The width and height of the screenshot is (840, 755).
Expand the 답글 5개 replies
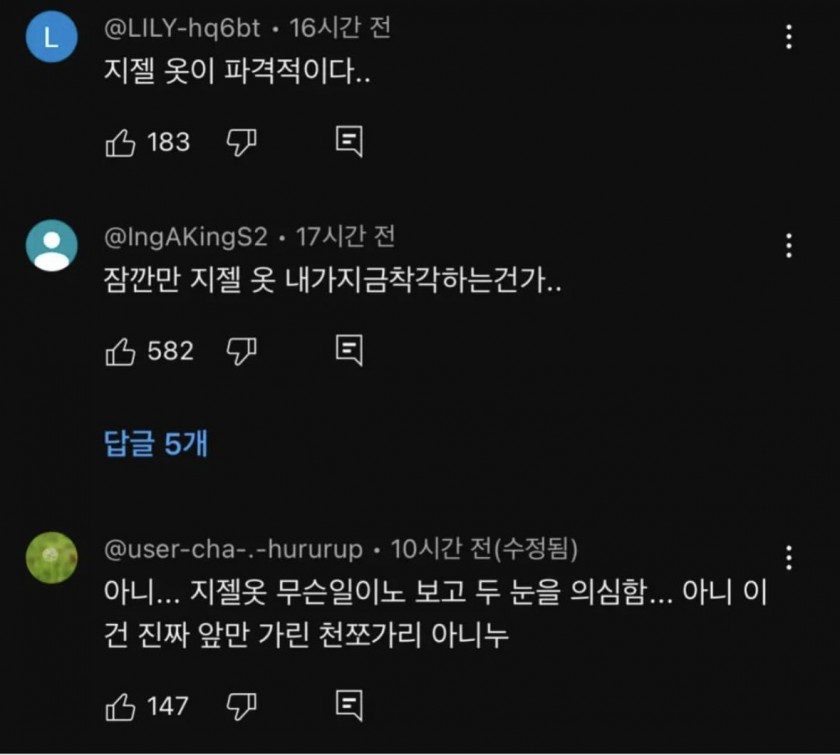coord(156,444)
